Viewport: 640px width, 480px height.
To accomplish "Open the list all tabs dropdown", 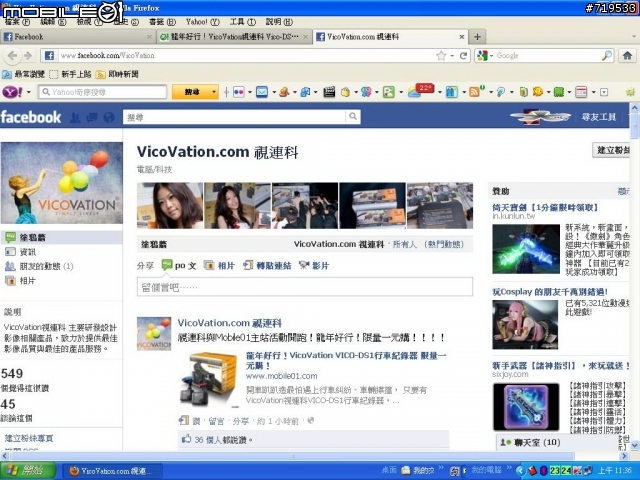I will [634, 37].
